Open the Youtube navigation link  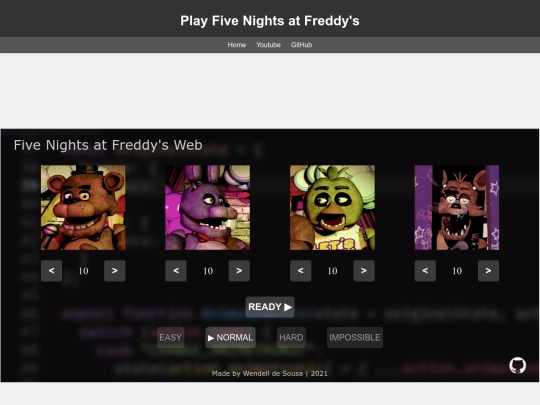268,45
